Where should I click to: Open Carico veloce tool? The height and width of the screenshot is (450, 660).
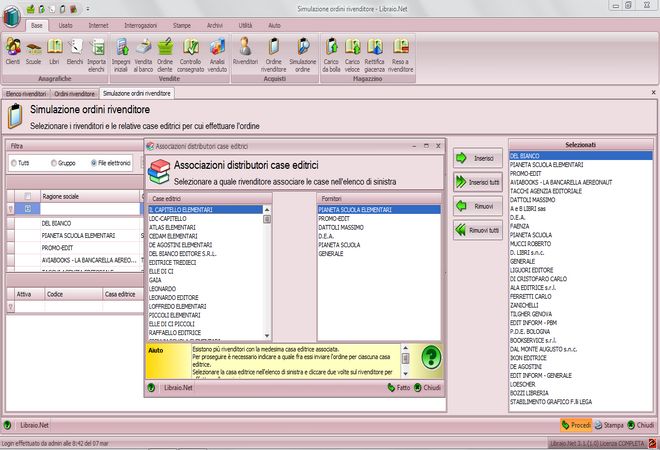click(352, 55)
